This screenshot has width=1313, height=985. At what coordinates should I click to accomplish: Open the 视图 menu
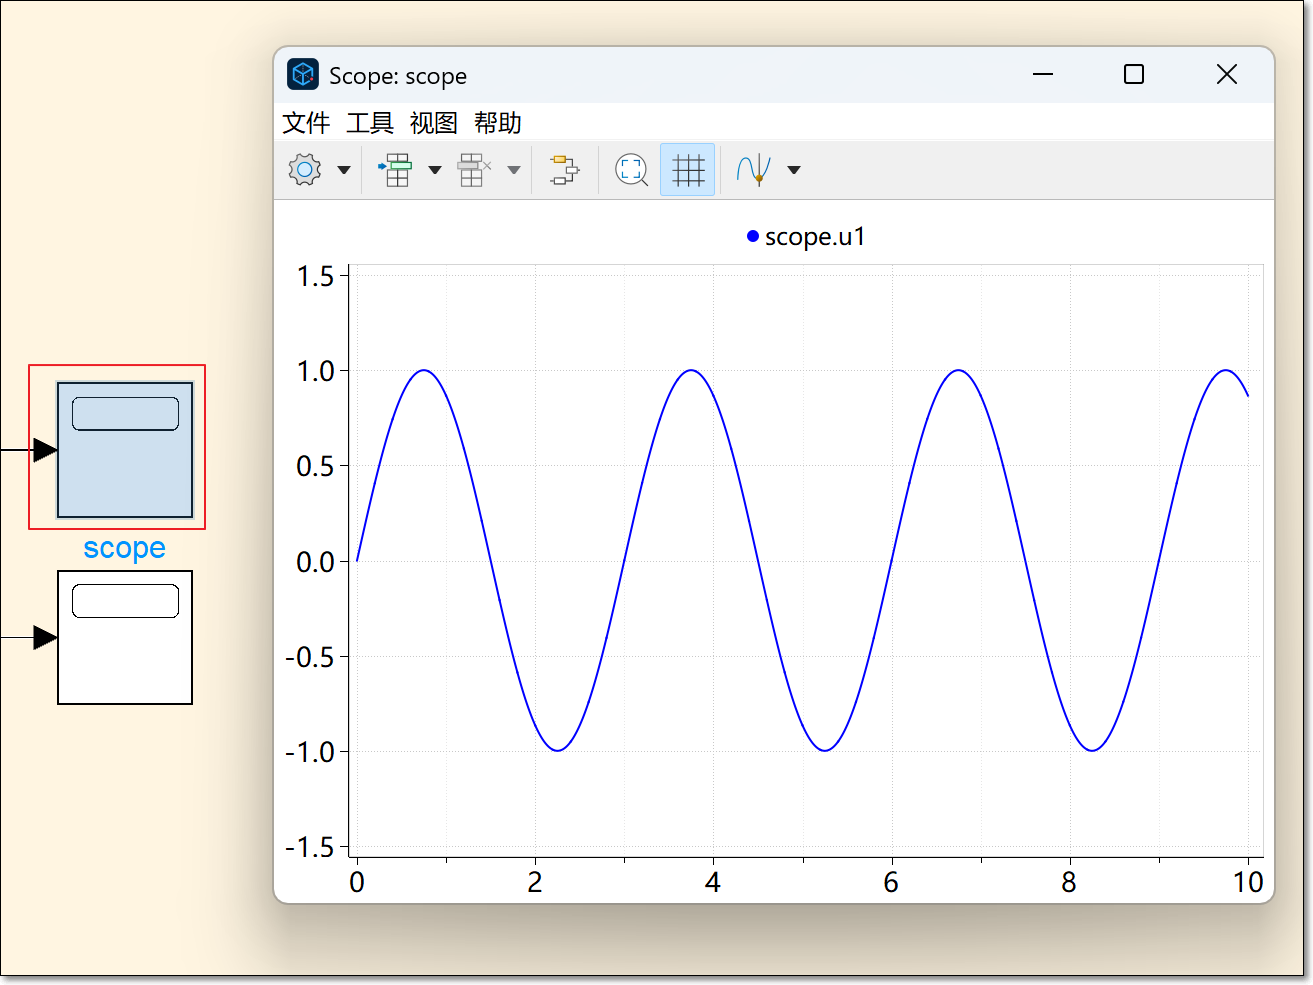coord(434,123)
